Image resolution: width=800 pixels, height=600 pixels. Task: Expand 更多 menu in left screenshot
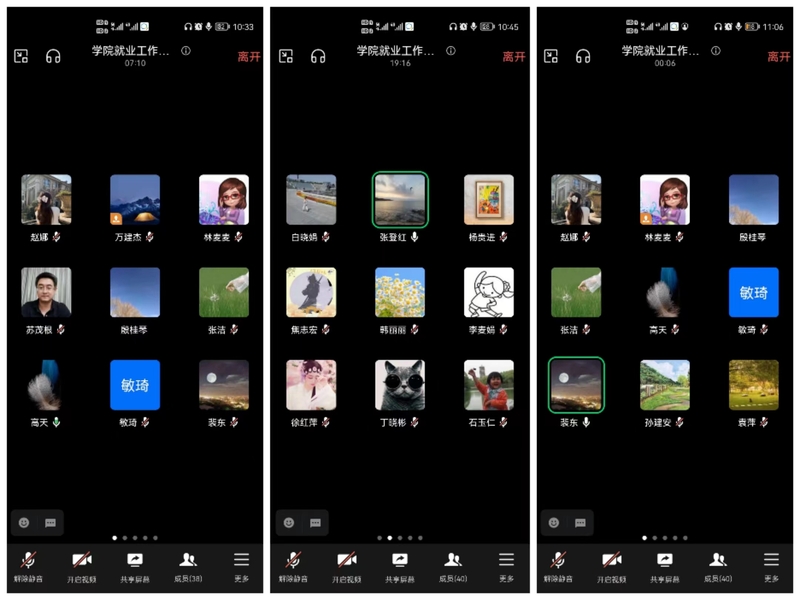tap(241, 566)
